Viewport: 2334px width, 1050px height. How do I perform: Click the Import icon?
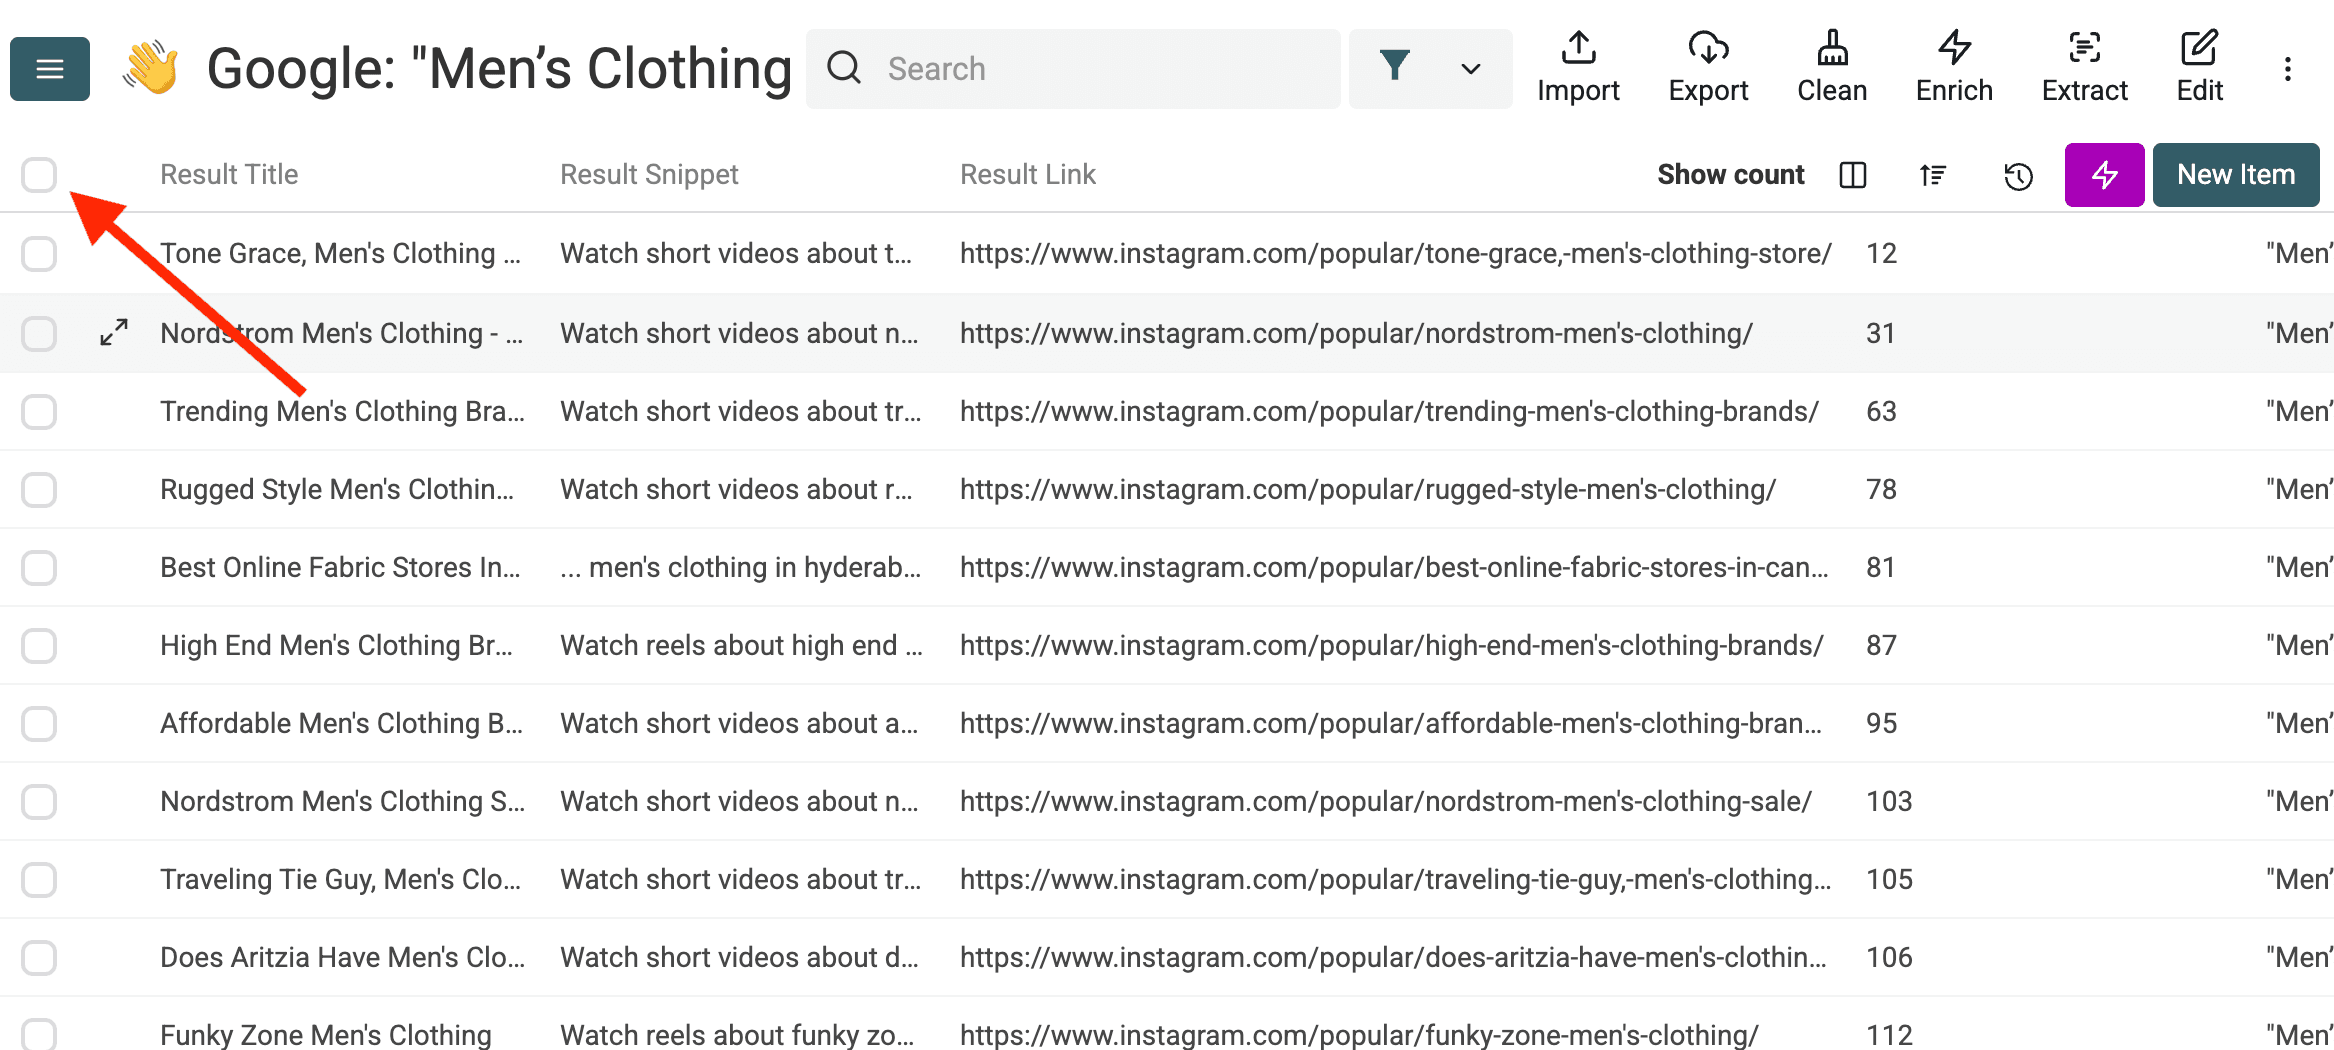pyautogui.click(x=1578, y=65)
